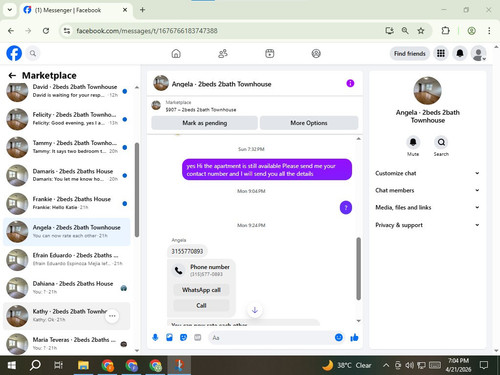Screen dimensions: 500x375
Task: Open Windows taskbar search
Action: pos(35,365)
